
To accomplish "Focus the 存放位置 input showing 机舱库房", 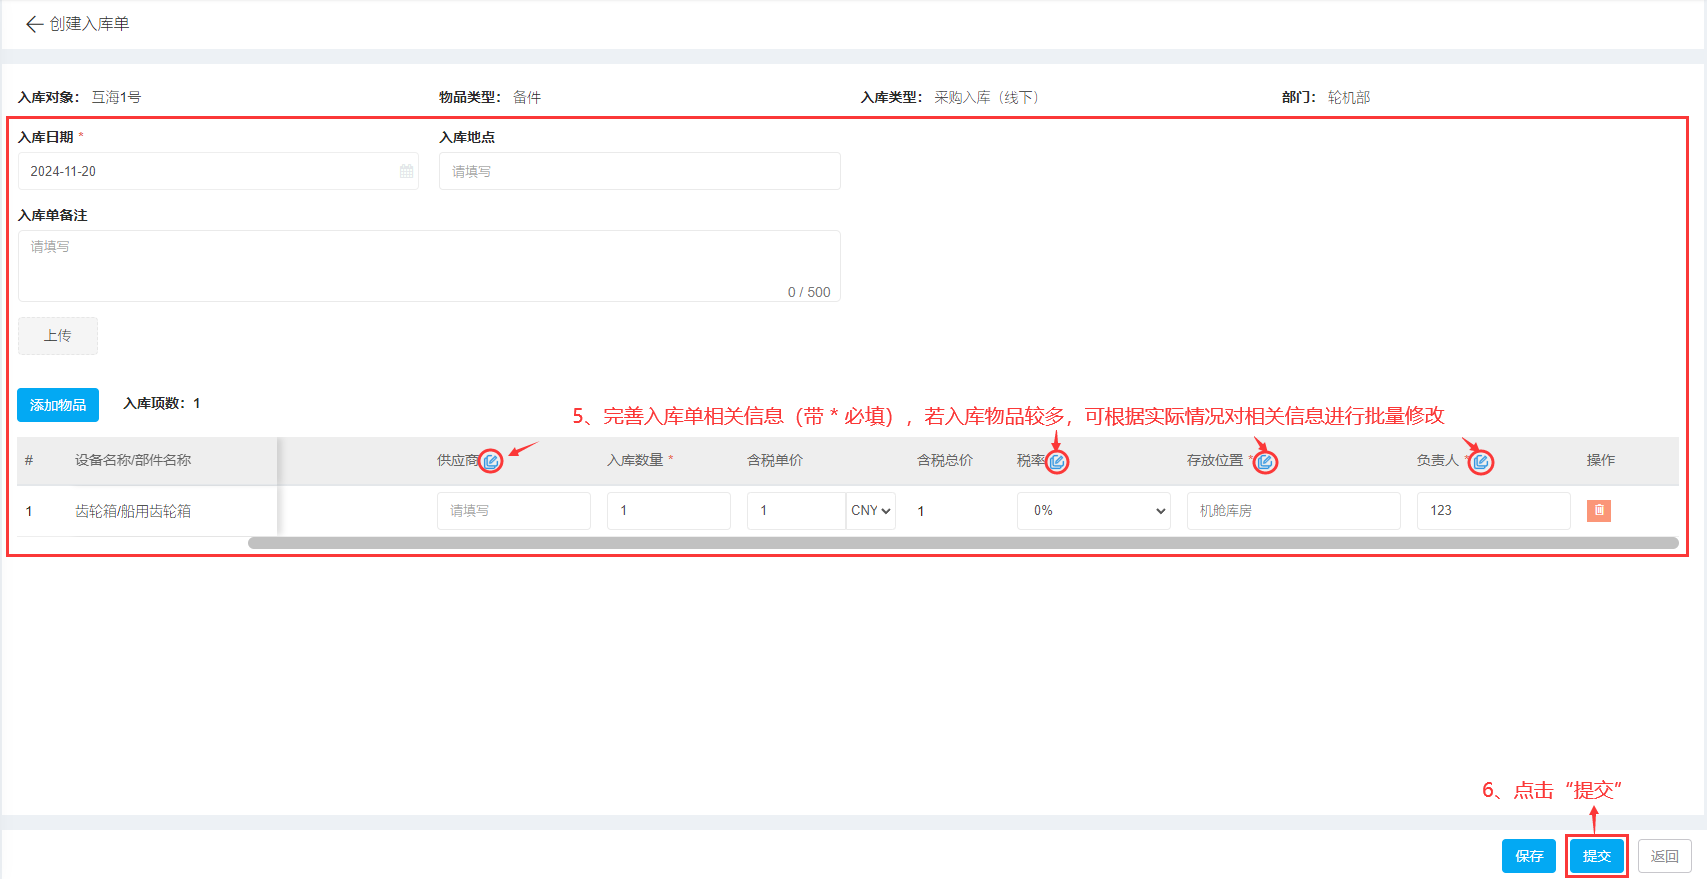I will point(1294,510).
